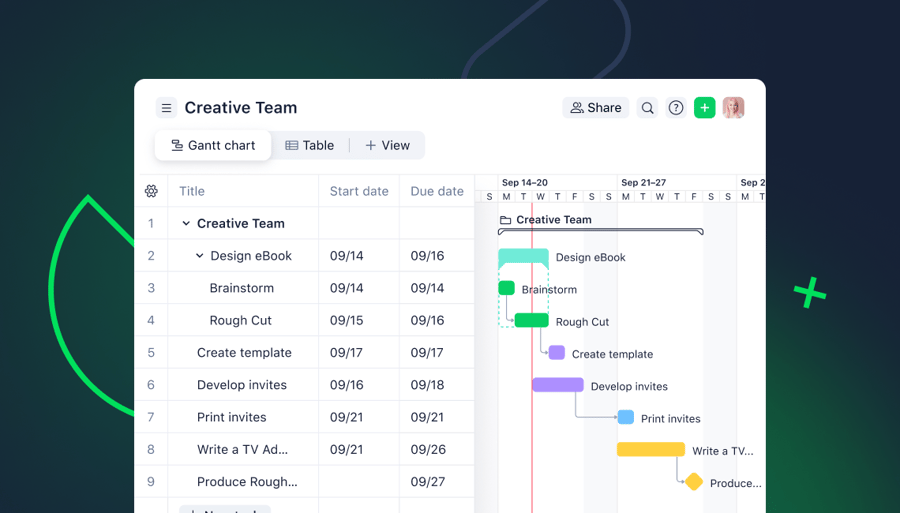Image resolution: width=900 pixels, height=513 pixels.
Task: Click the Sep 21–27 week header
Action: point(643,182)
